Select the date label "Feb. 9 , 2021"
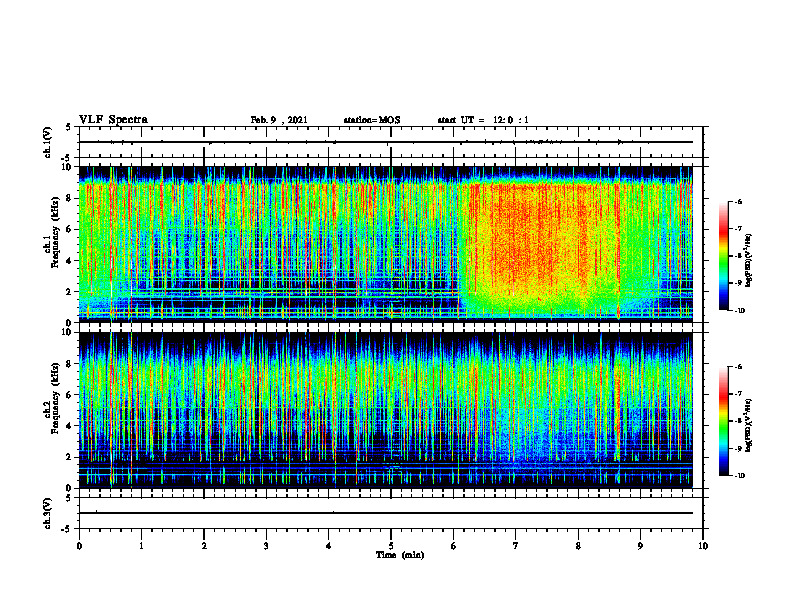 point(279,120)
